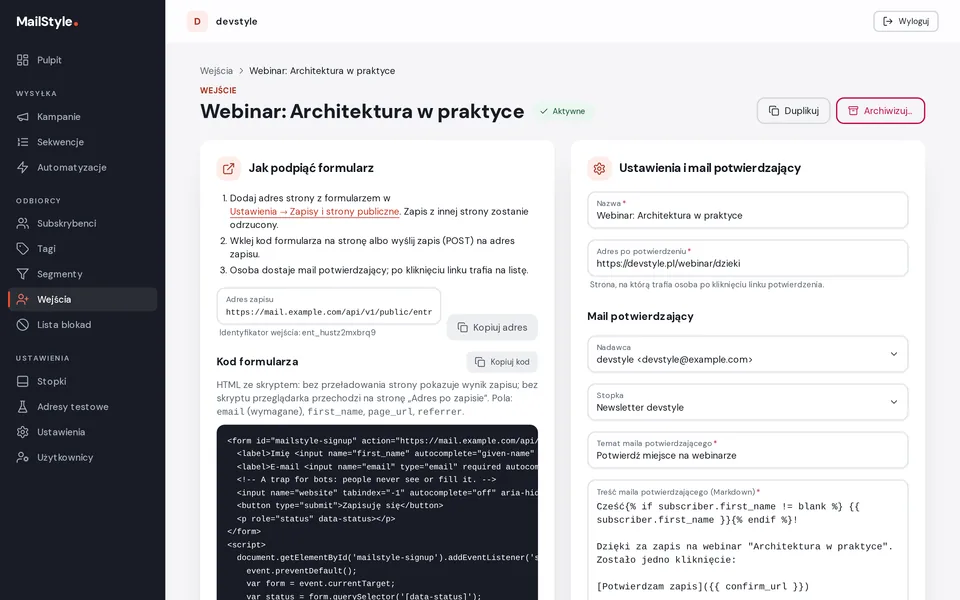Select Segmenty in the sidebar
Image resolution: width=960 pixels, height=600 pixels.
pos(83,274)
